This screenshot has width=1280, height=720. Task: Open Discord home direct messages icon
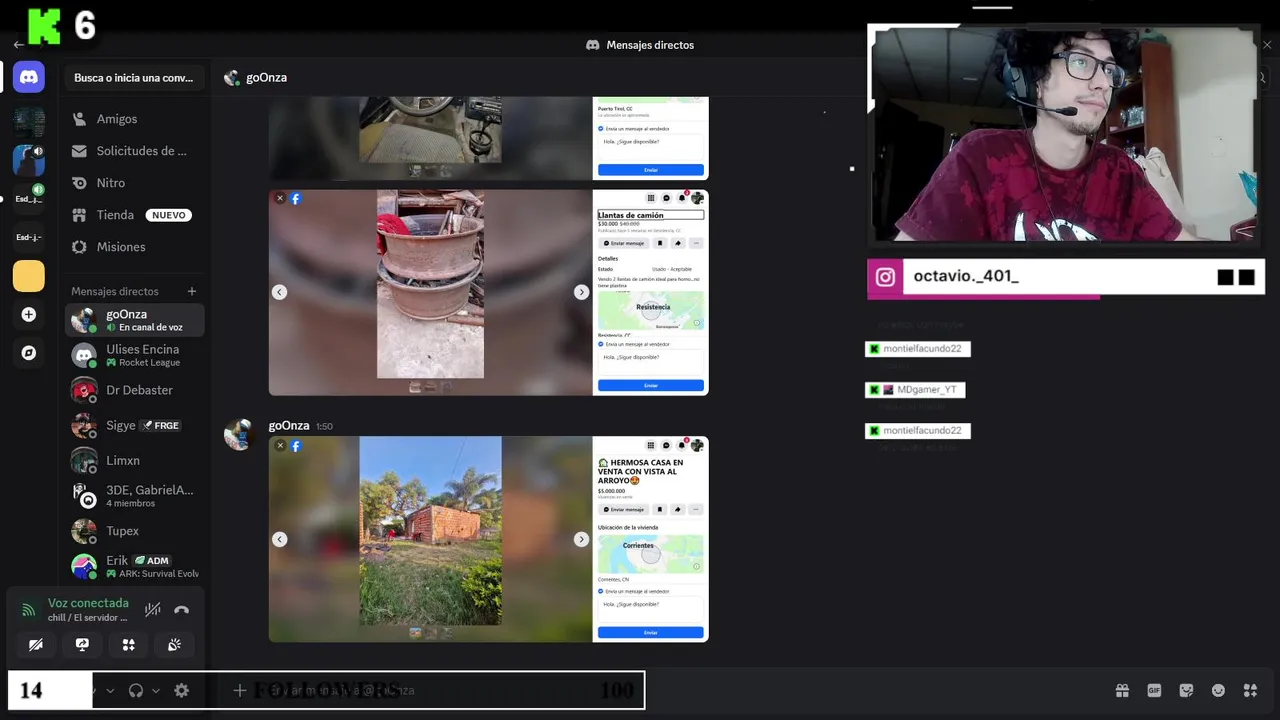coord(29,77)
